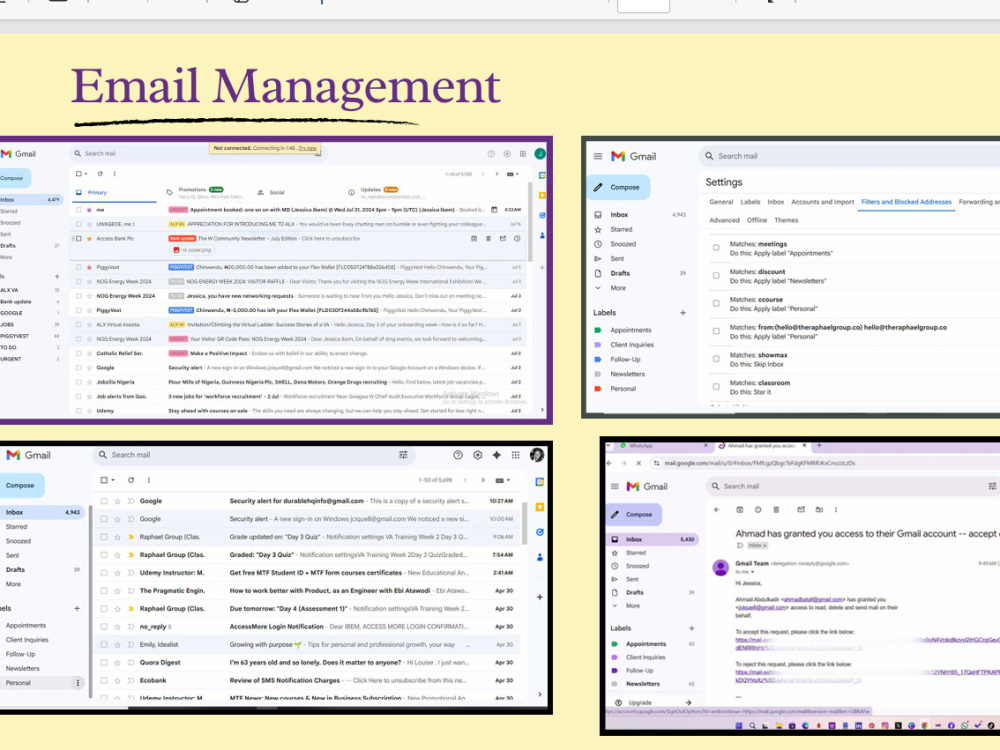Open Instagram icon in Ahmad screenshot taskbar

pos(885,726)
